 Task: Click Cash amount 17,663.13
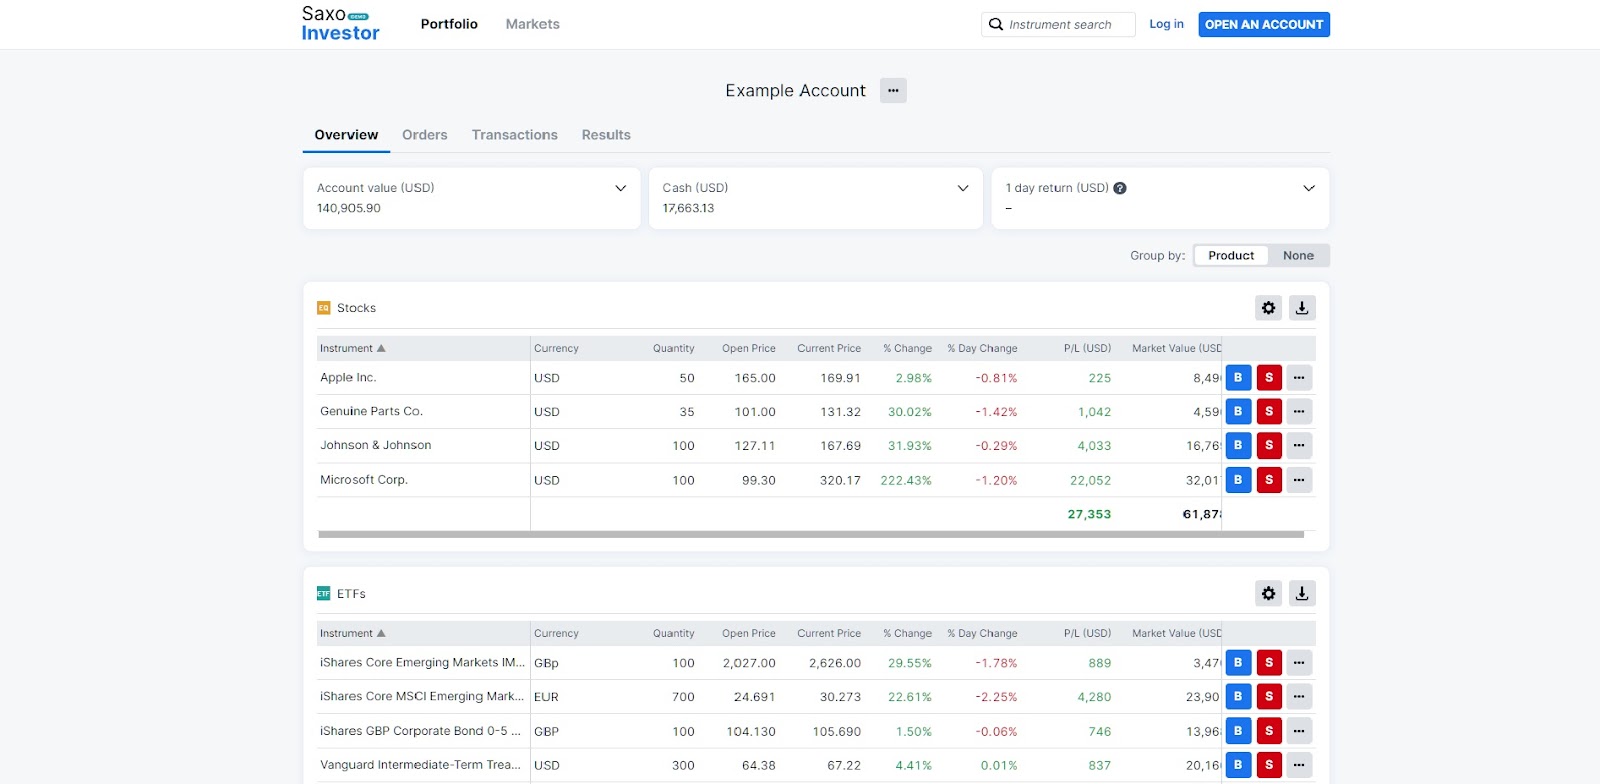688,208
